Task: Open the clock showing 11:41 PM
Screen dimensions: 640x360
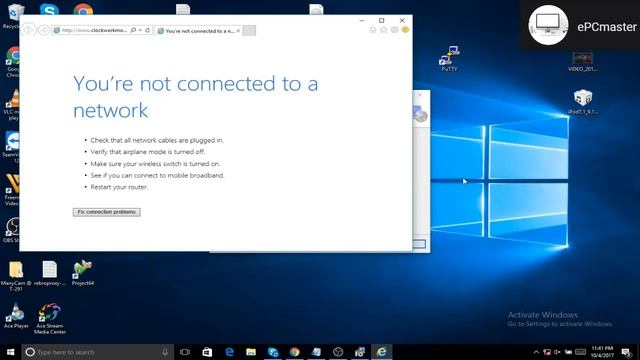Action: pyautogui.click(x=602, y=352)
